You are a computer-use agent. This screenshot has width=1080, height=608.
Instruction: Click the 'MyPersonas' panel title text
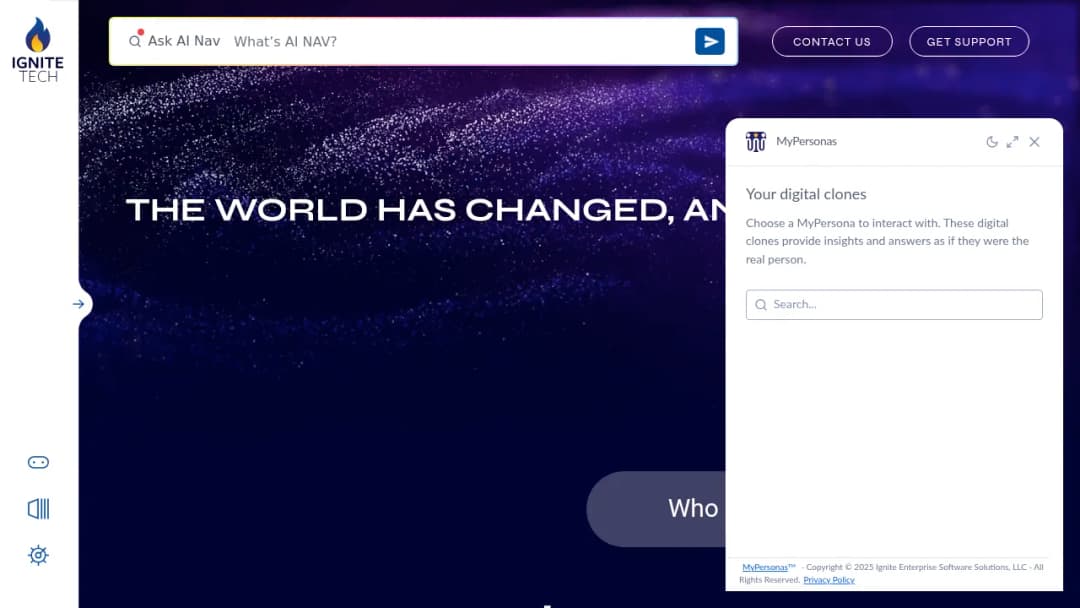tap(807, 141)
